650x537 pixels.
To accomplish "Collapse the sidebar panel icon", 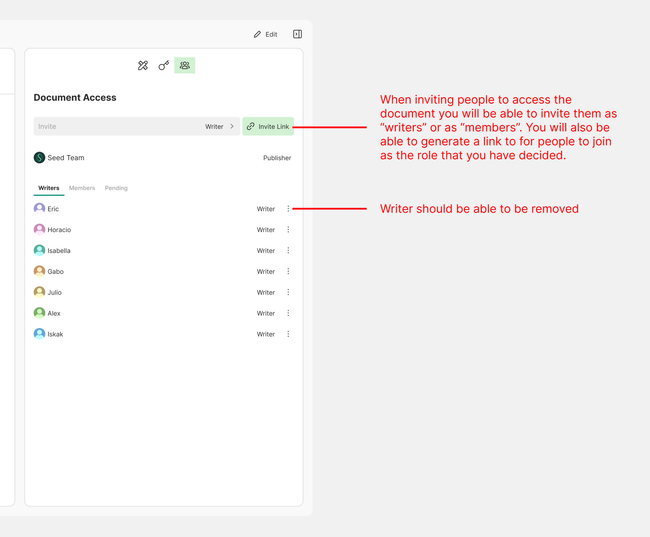I will point(297,34).
